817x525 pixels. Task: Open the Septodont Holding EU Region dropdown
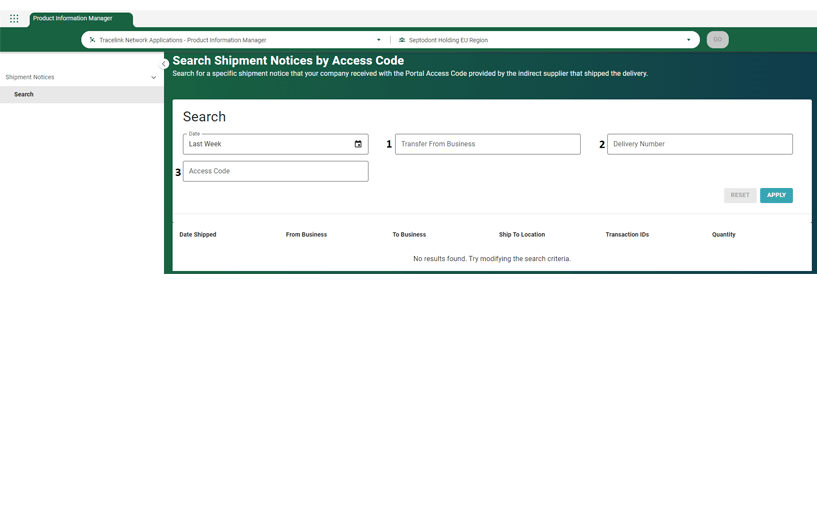(x=545, y=40)
